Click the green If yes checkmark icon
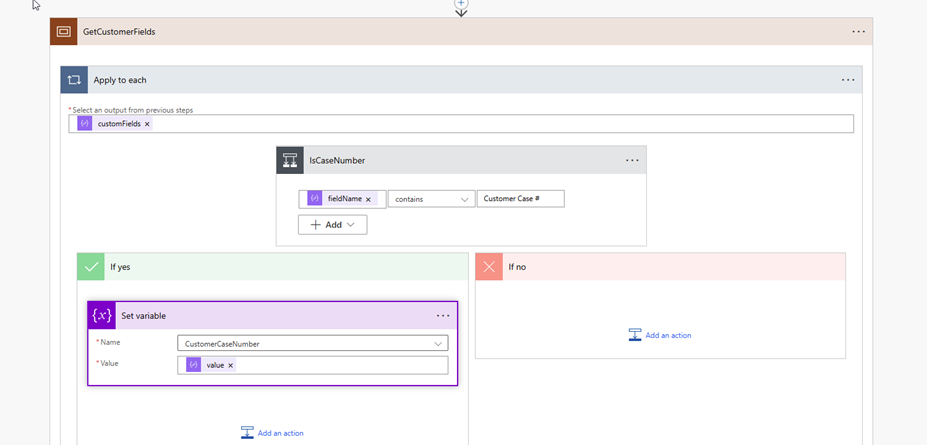The image size is (927, 445). click(x=91, y=267)
